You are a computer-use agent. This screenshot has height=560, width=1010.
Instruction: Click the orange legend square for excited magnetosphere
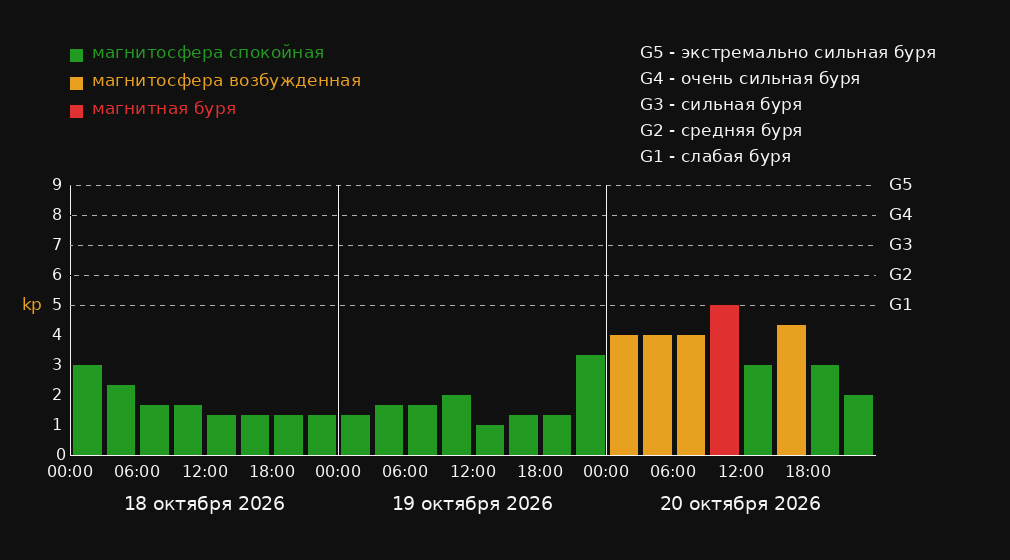[76, 83]
